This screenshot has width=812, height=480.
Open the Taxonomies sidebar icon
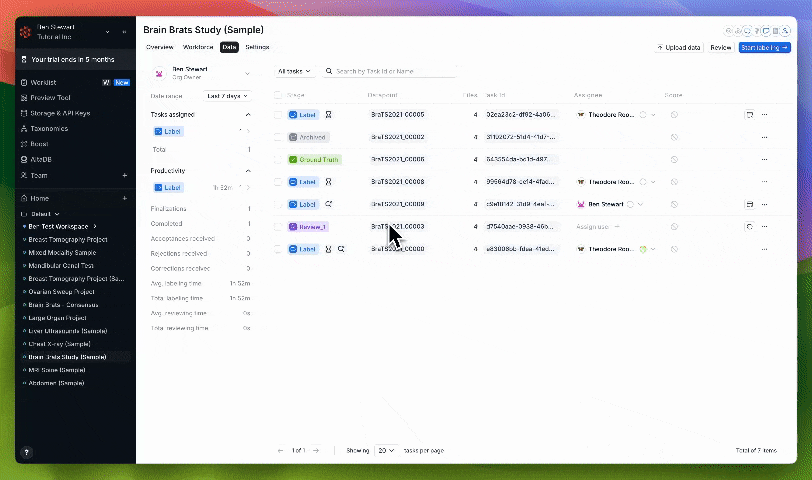[x=24, y=128]
